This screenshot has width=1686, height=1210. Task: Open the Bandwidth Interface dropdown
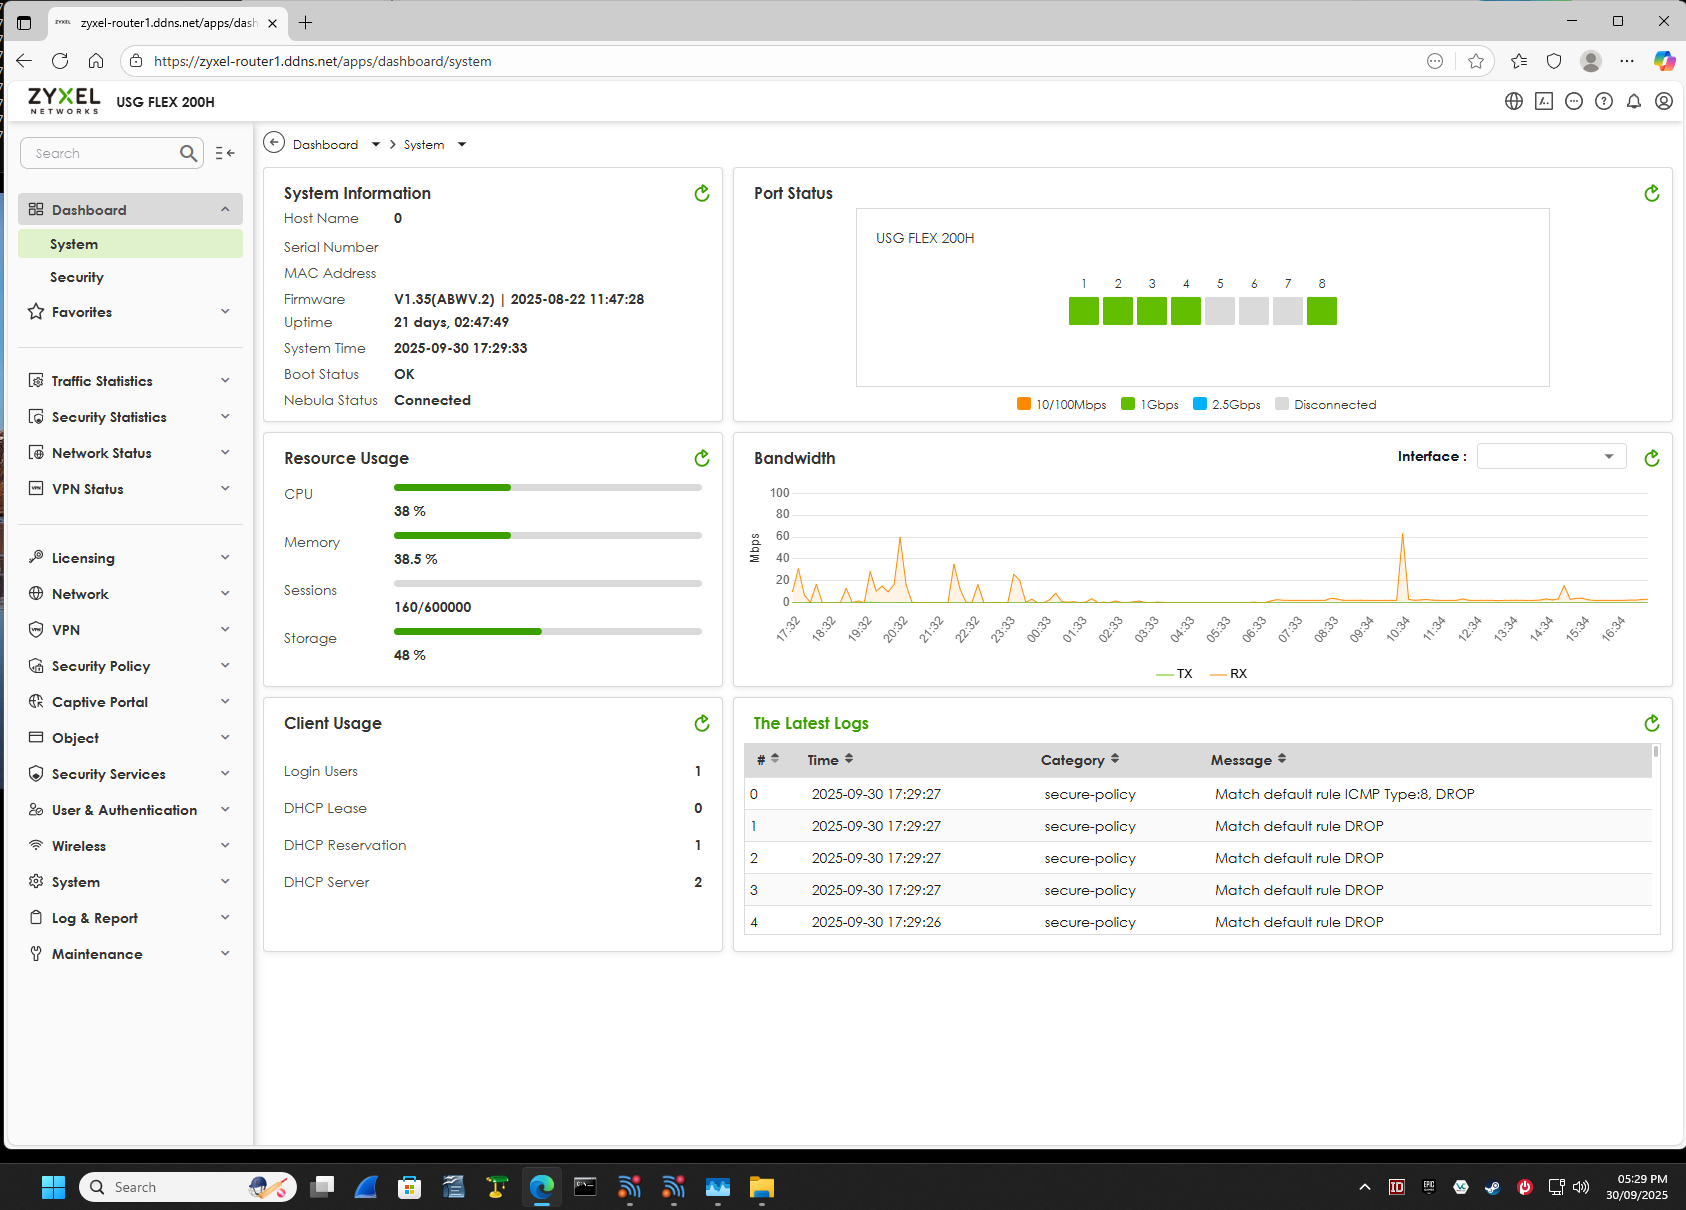click(1551, 456)
